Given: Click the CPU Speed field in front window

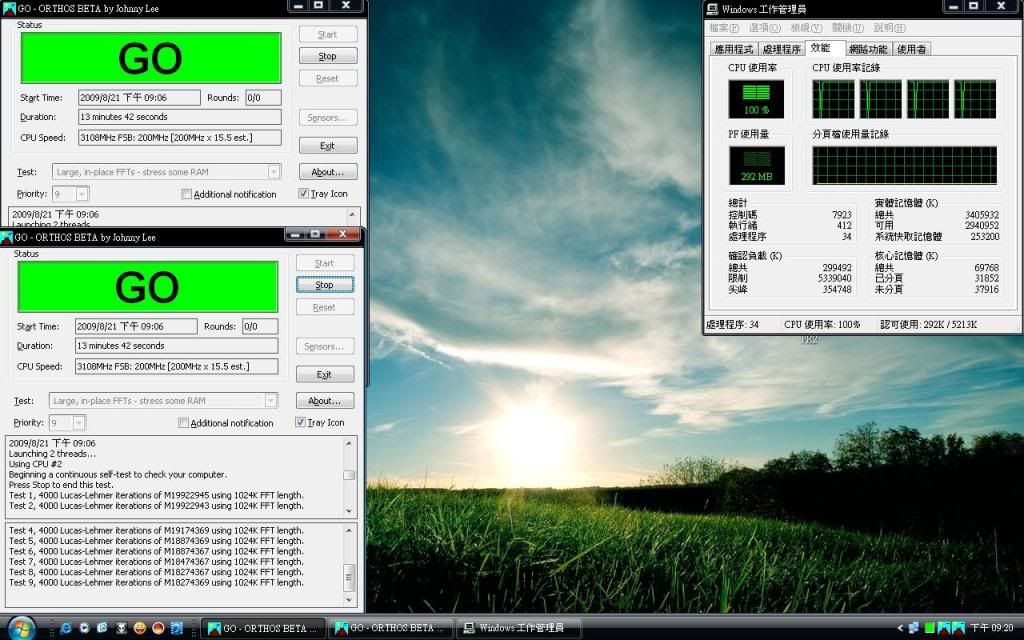Looking at the screenshot, I should coord(176,367).
